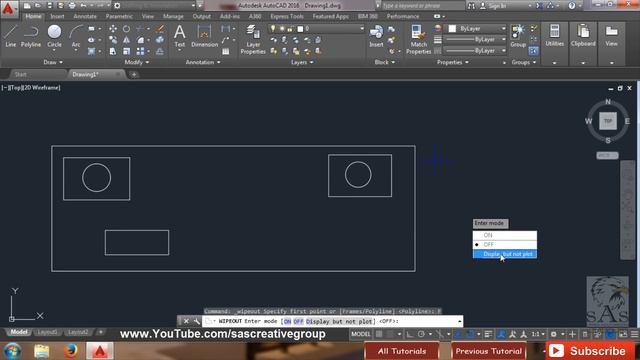Image resolution: width=640 pixels, height=360 pixels.
Task: Add a new drawing tab with plus button
Action: pos(134,74)
